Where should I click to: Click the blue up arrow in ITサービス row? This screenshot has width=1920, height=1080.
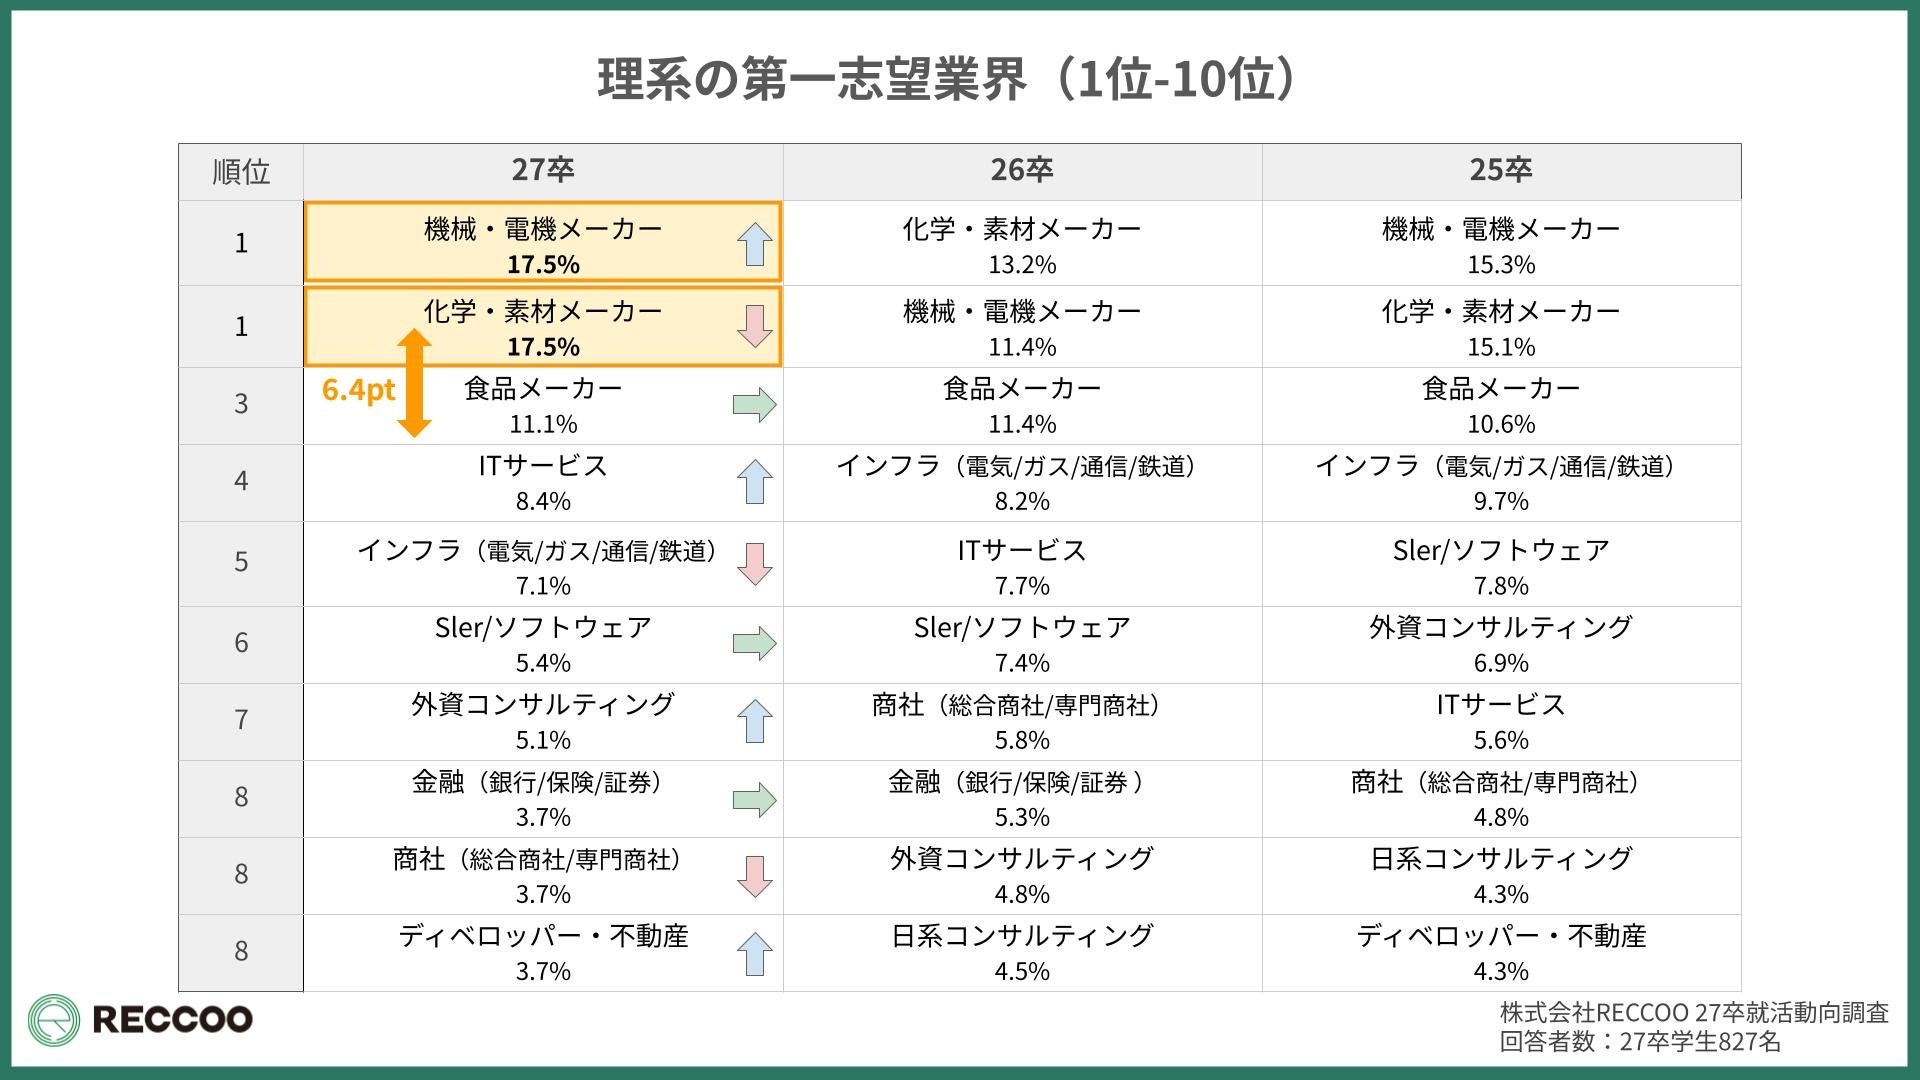tap(755, 482)
